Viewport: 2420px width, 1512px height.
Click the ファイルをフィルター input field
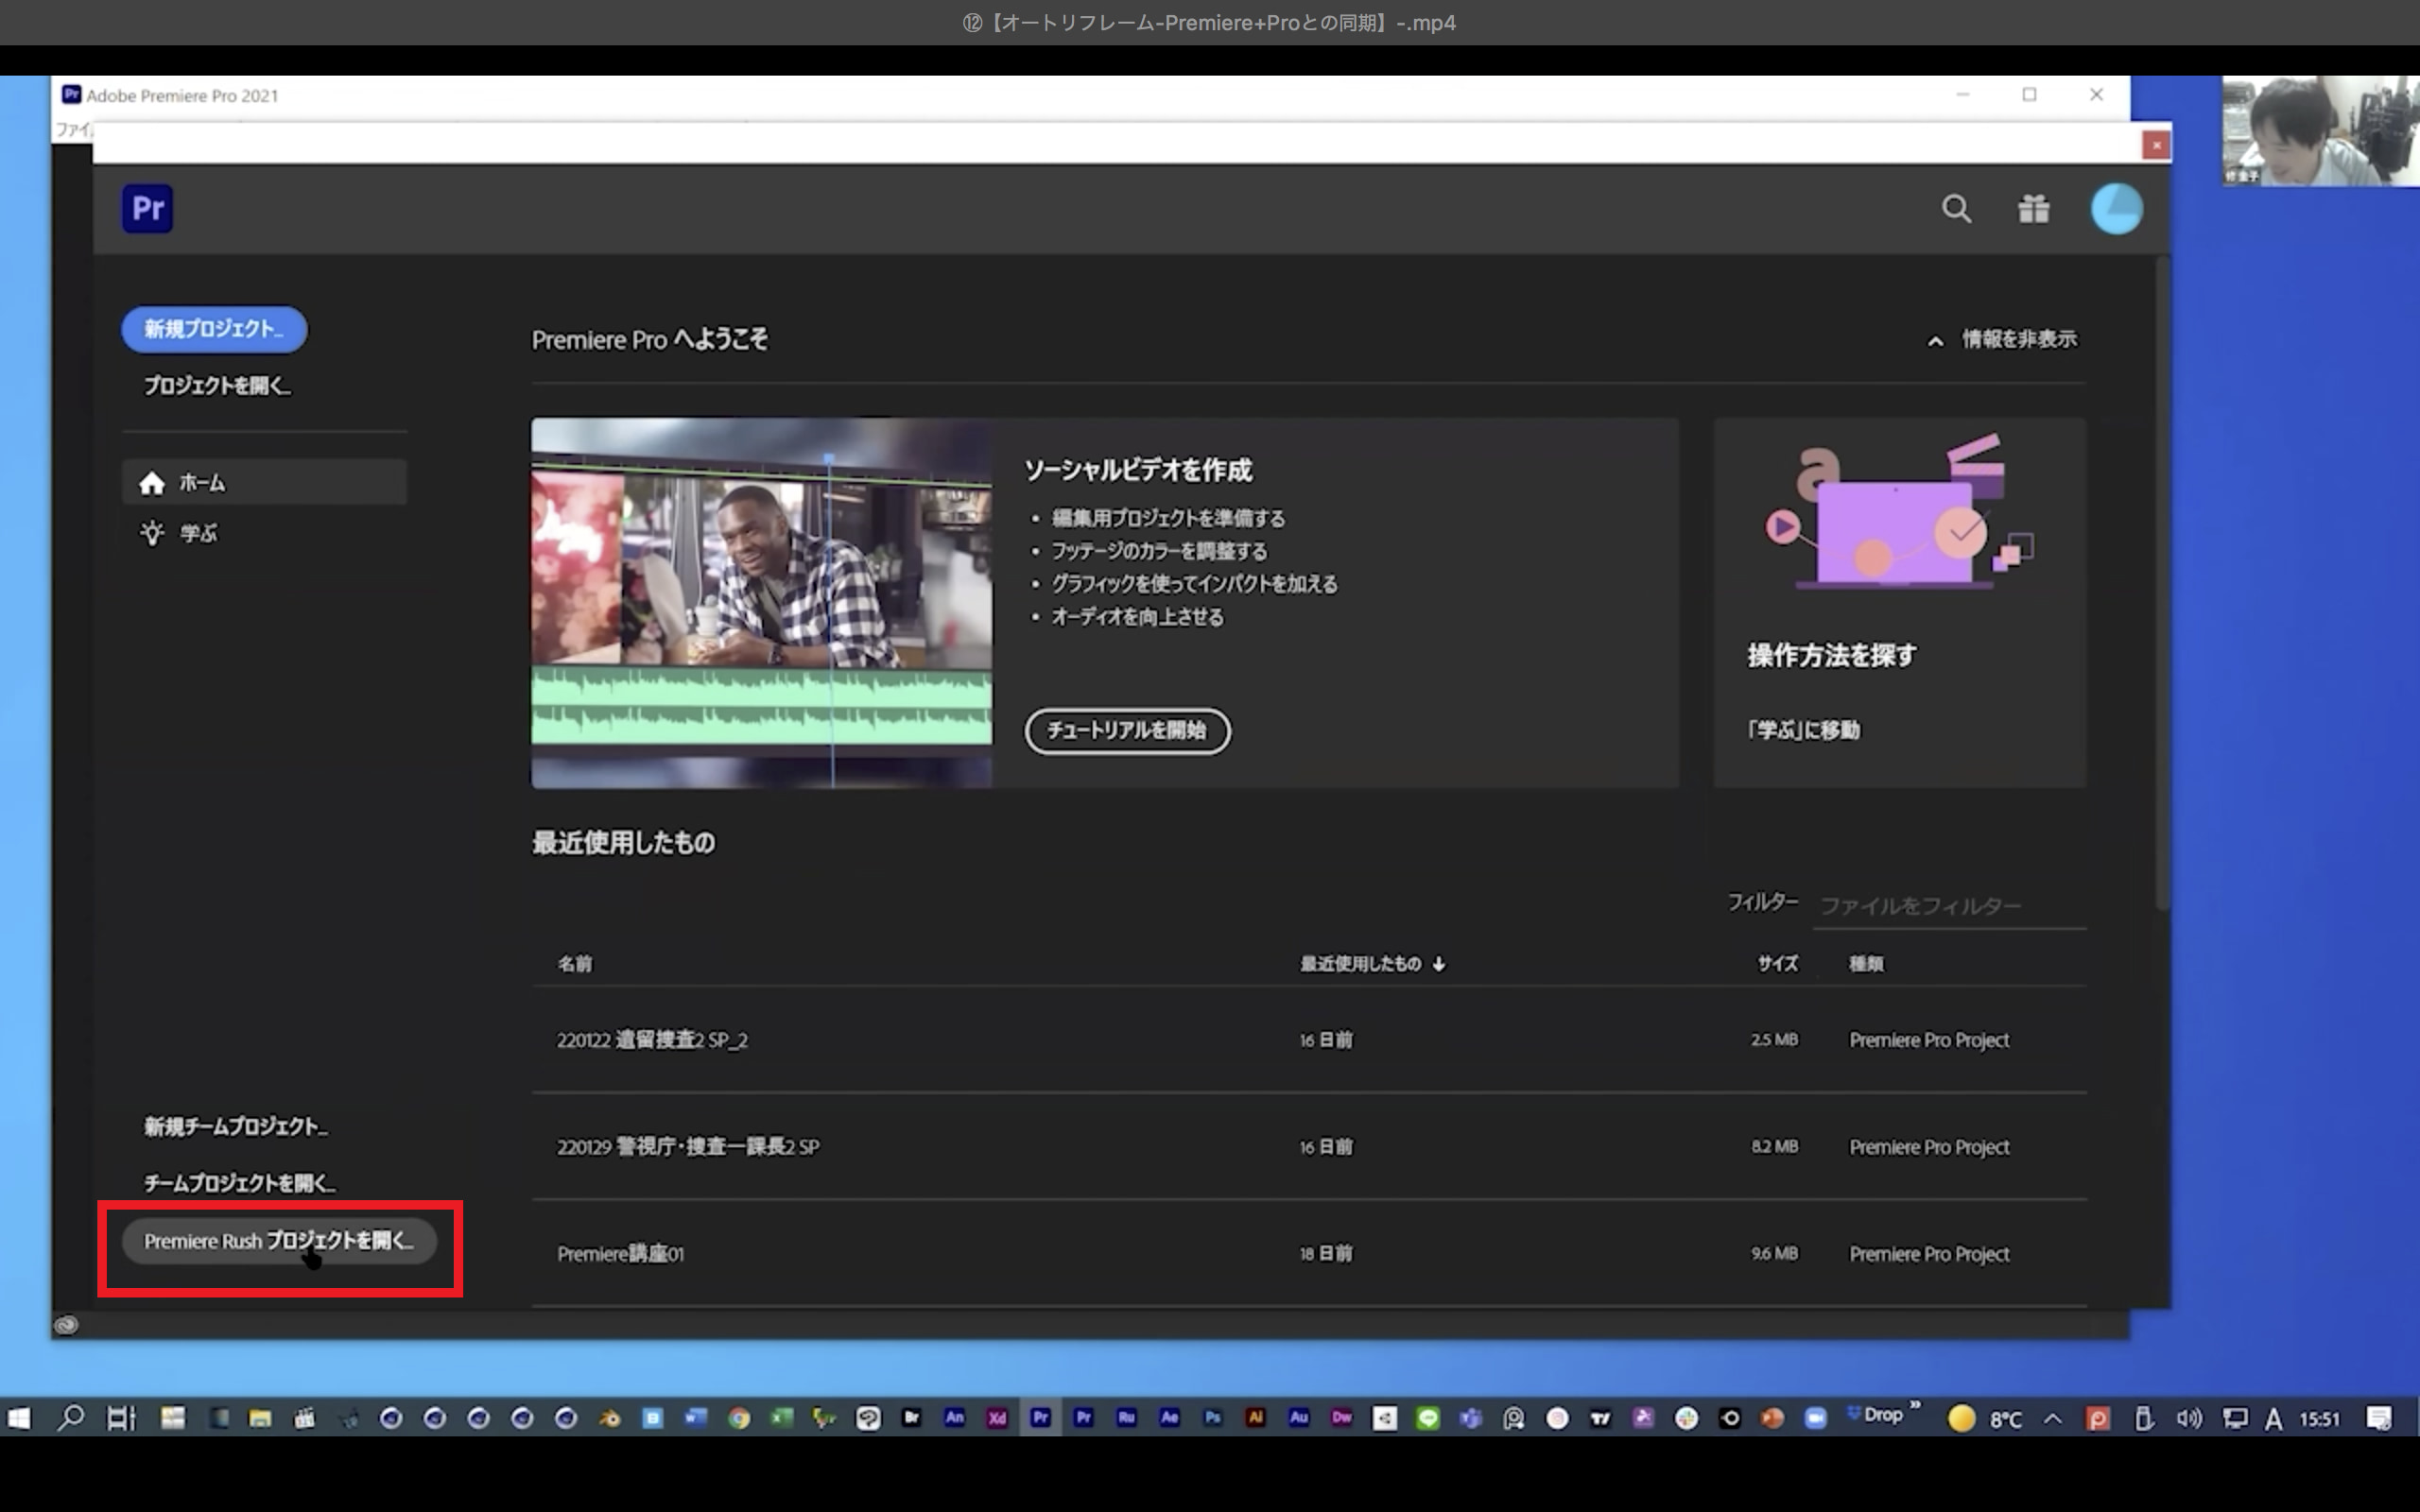1949,906
